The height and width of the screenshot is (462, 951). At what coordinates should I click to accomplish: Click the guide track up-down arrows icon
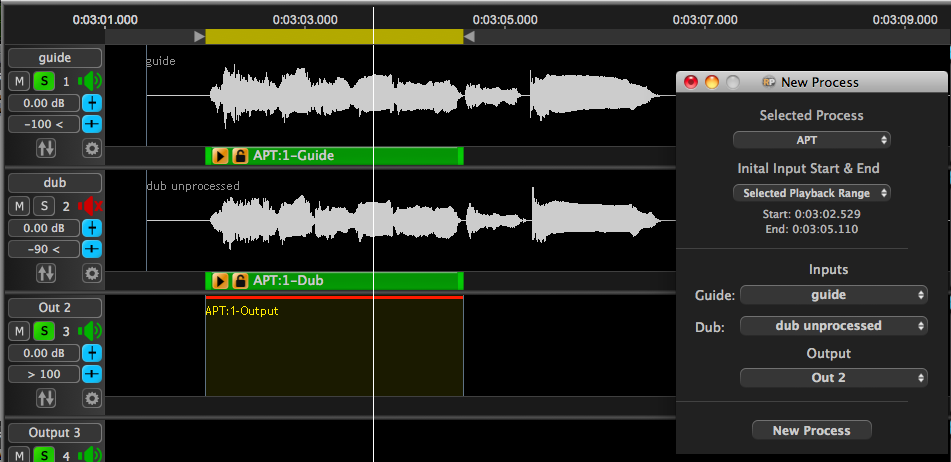(x=46, y=148)
